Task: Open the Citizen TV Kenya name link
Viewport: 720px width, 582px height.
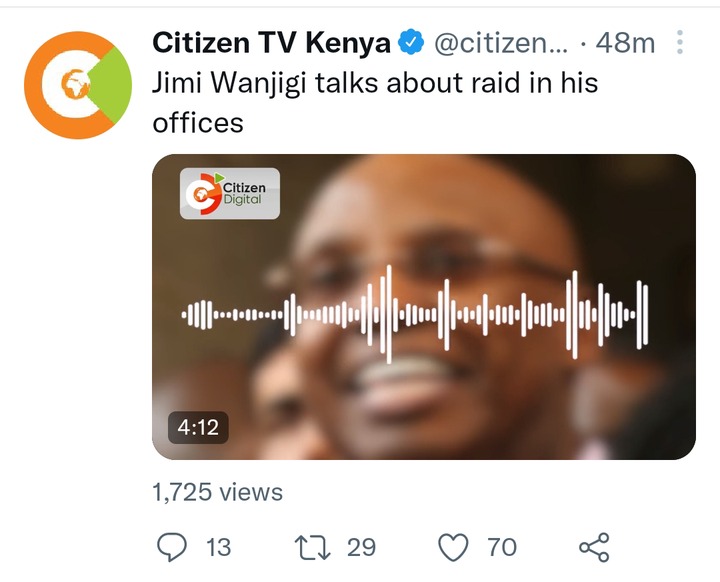Action: pos(271,43)
